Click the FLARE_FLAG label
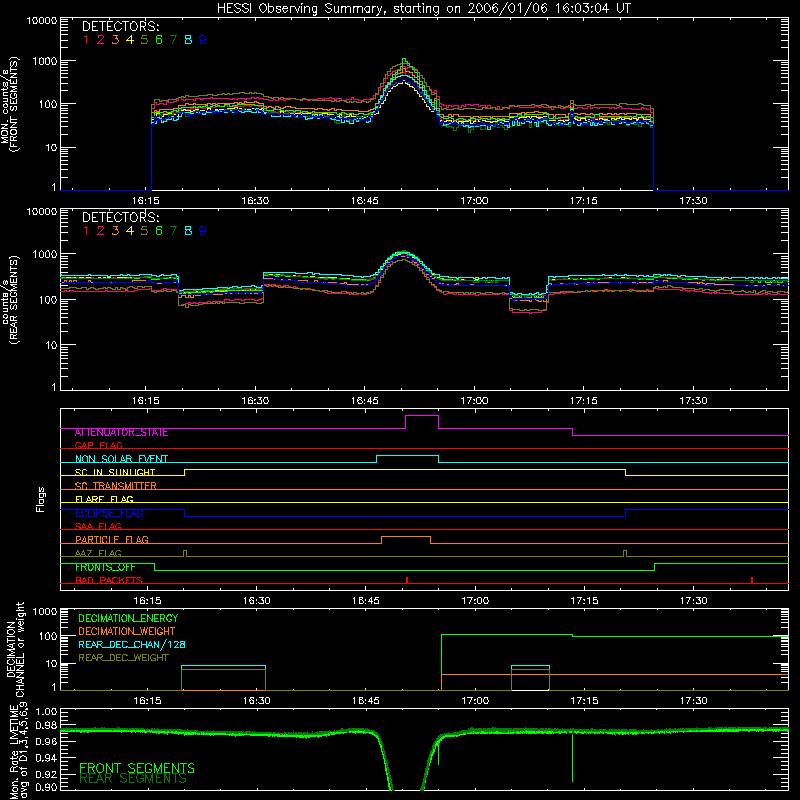 (x=104, y=499)
